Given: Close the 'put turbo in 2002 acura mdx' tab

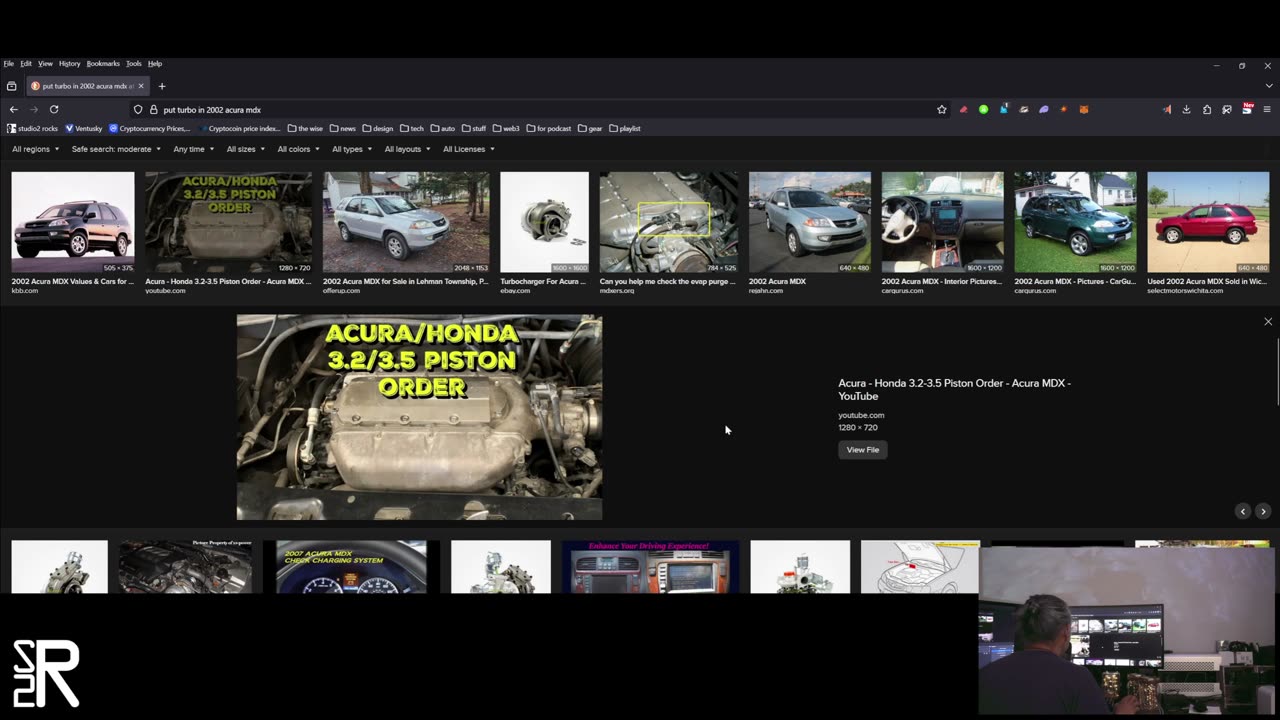Looking at the screenshot, I should click(141, 86).
